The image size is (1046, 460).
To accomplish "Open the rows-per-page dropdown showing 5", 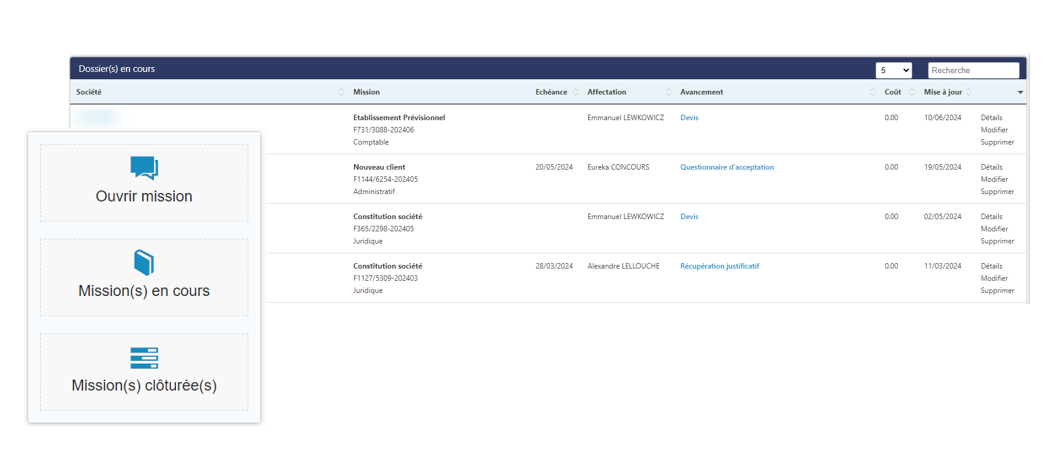I will click(x=893, y=70).
